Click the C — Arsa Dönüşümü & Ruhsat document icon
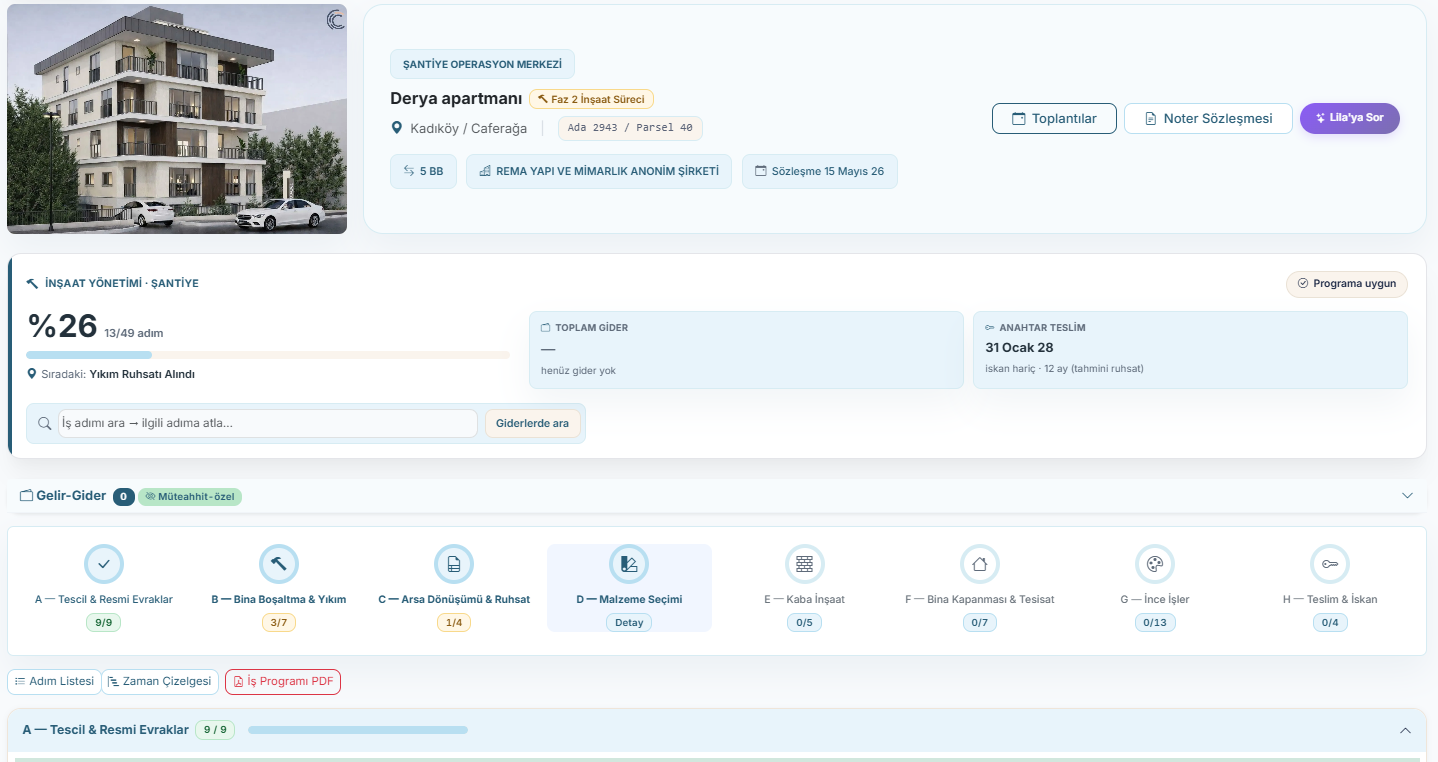1438x762 pixels. pyautogui.click(x=454, y=564)
